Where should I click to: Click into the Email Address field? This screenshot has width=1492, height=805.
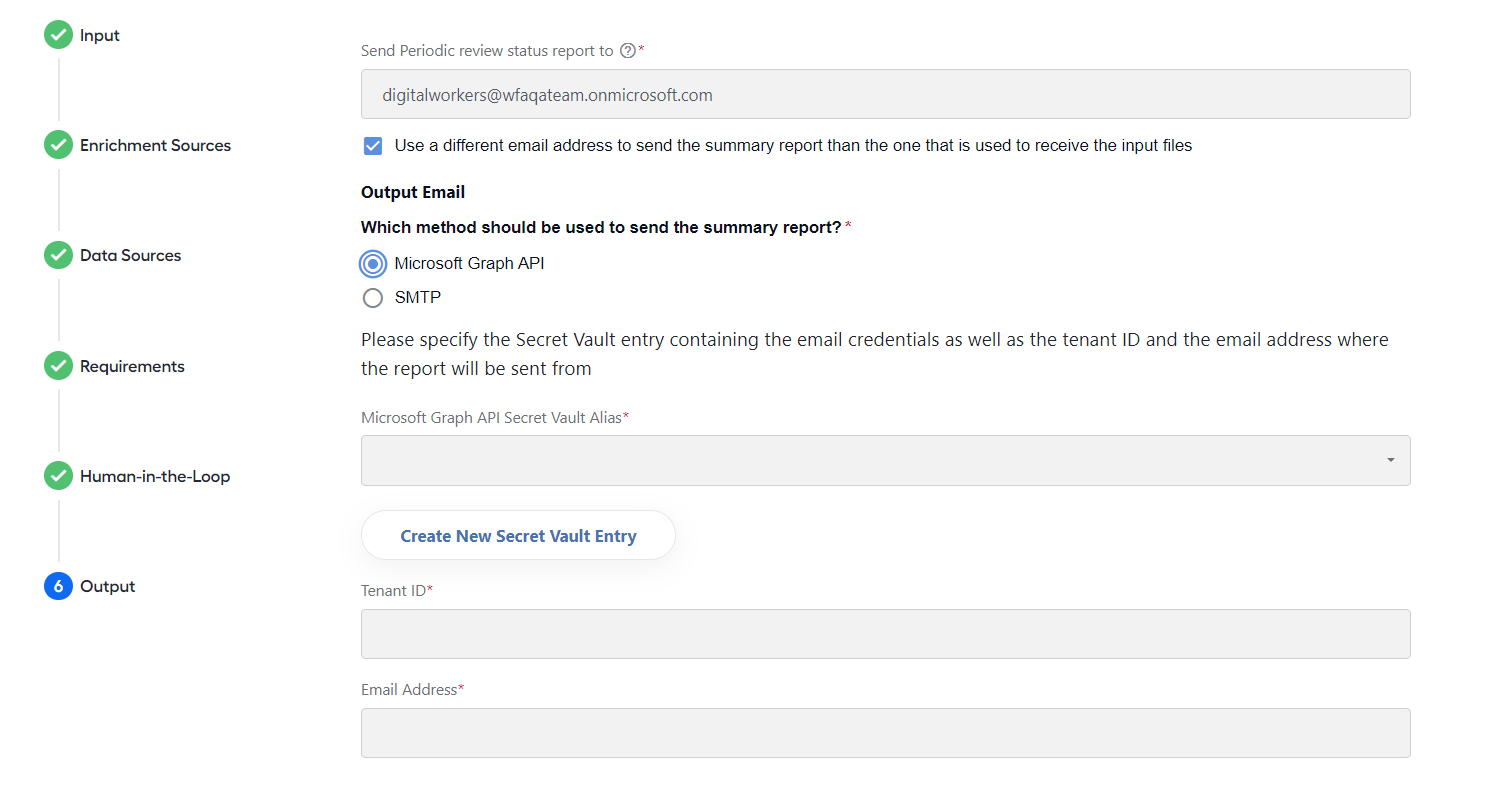(x=885, y=733)
